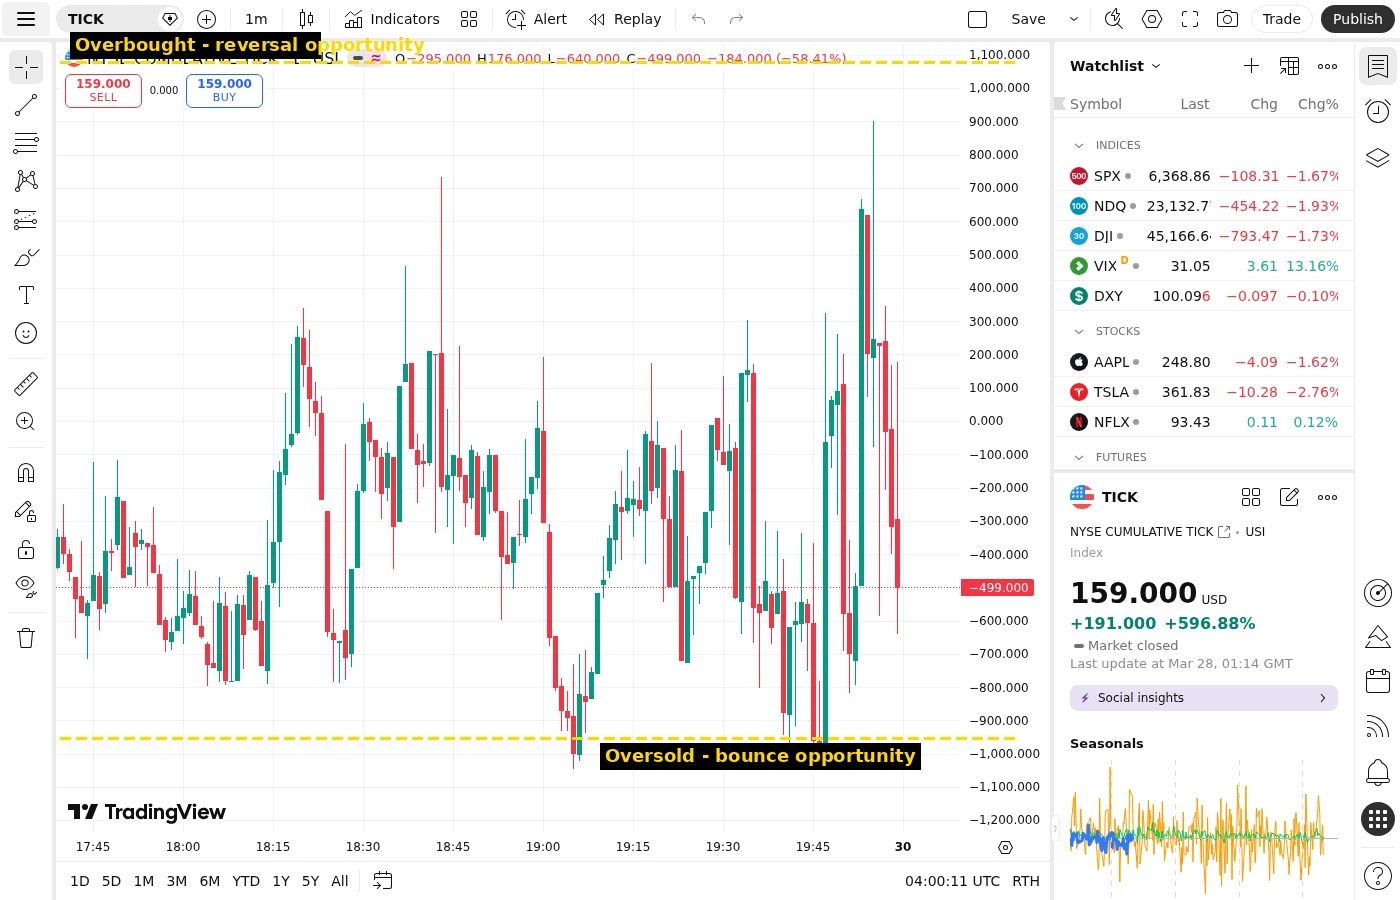Image resolution: width=1400 pixels, height=900 pixels.
Task: Select VIX in the watchlist
Action: pos(1204,266)
